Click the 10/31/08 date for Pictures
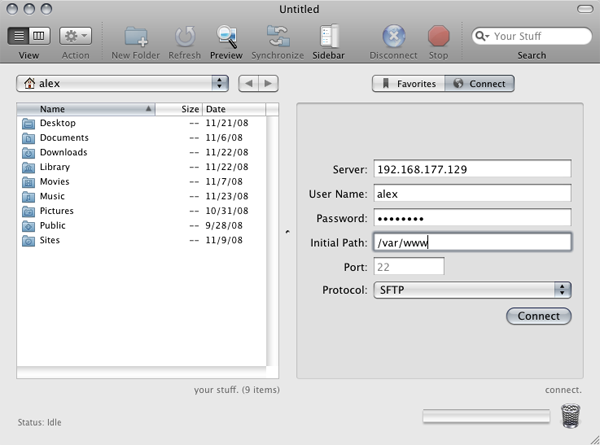This screenshot has height=445, width=600. coord(227,211)
